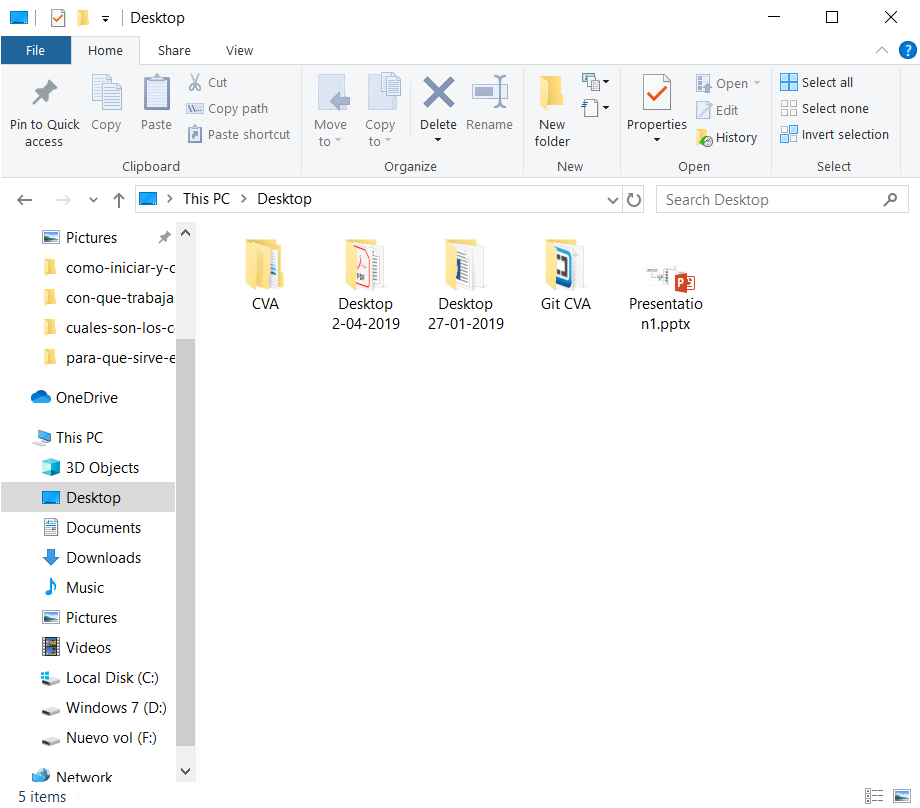Open Documents in sidebar
Image resolution: width=920 pixels, height=808 pixels.
92,528
